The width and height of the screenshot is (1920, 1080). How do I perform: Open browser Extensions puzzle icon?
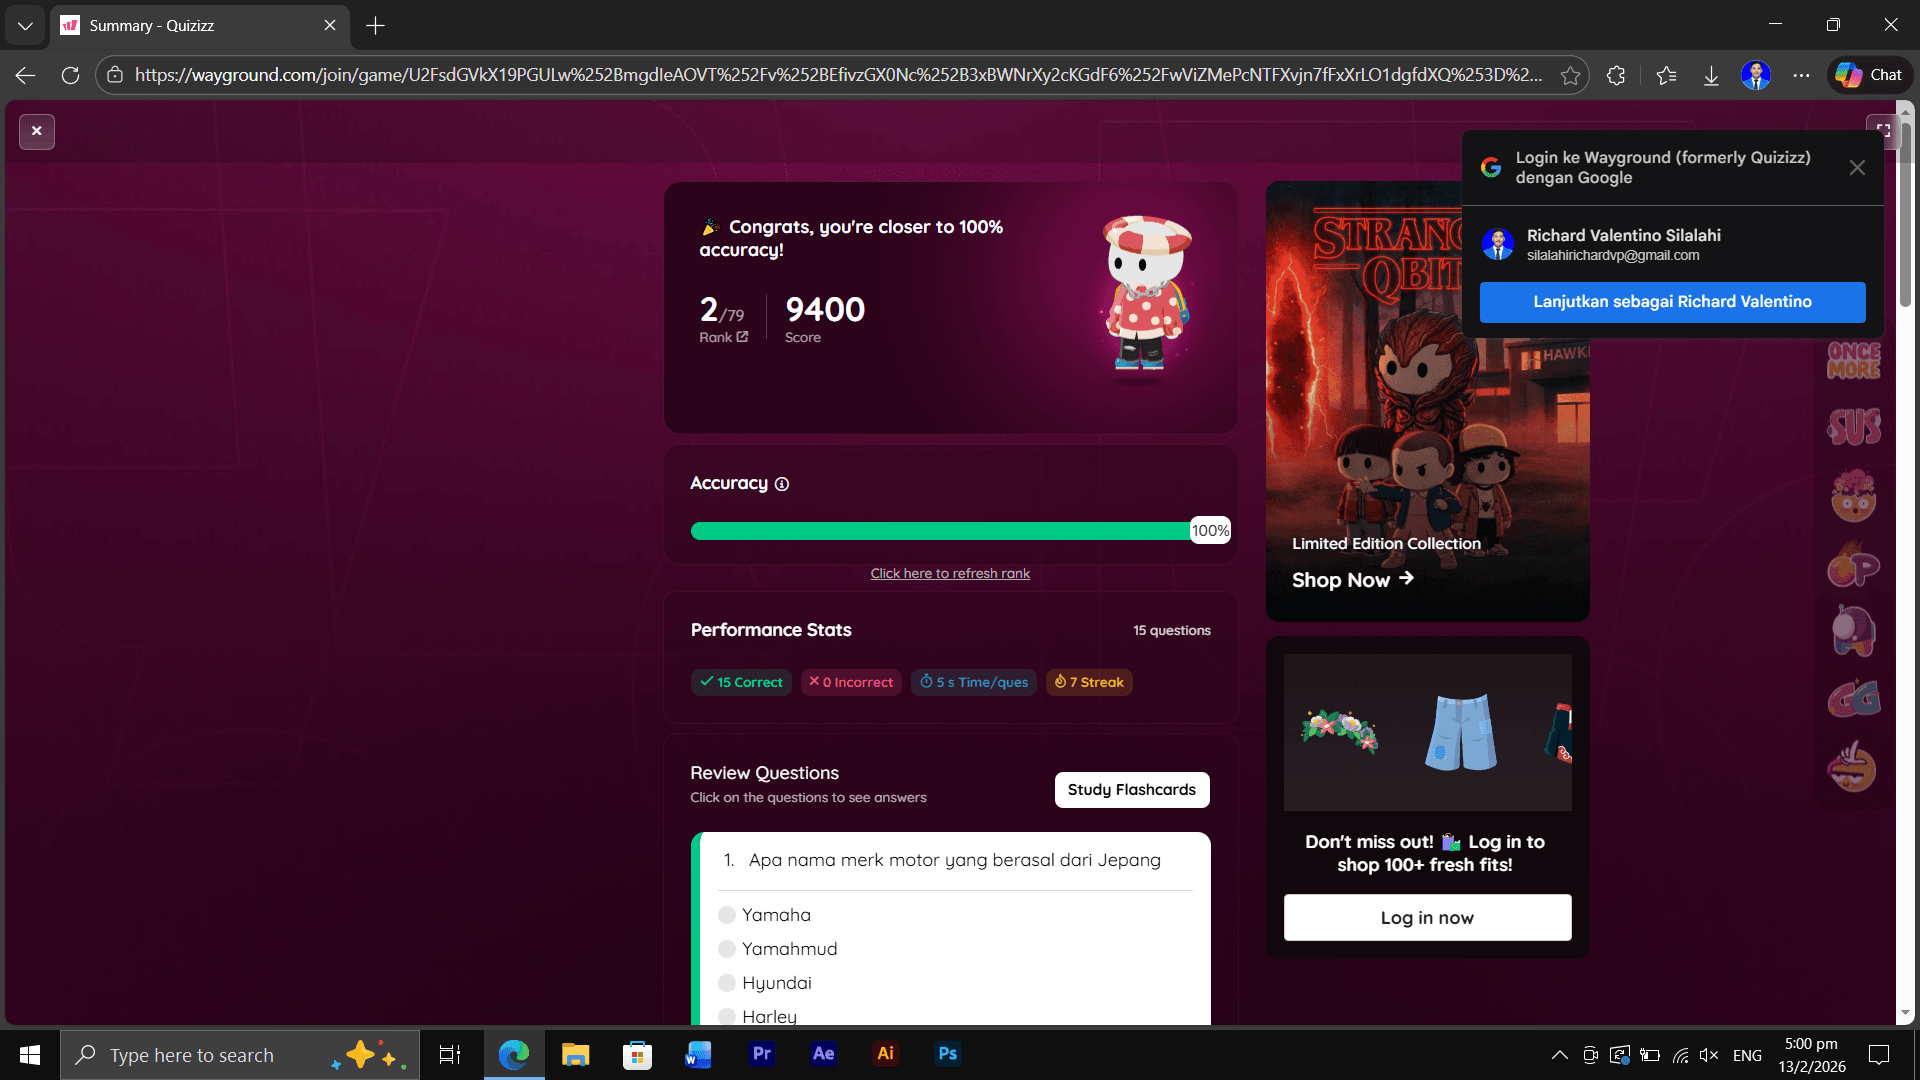(x=1616, y=75)
